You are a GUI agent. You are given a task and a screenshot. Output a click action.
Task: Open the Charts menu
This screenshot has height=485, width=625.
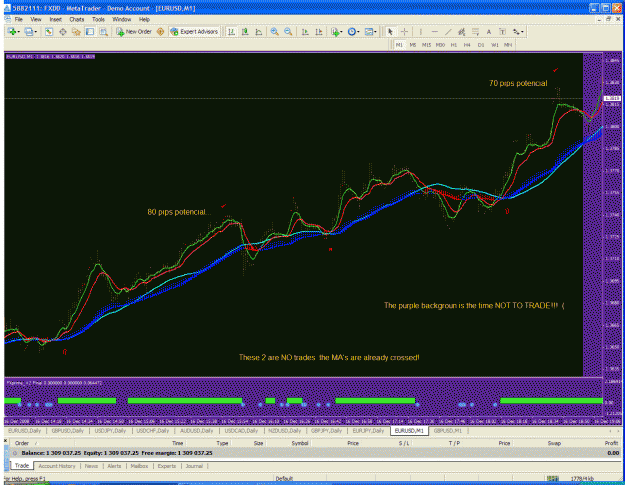(x=77, y=19)
